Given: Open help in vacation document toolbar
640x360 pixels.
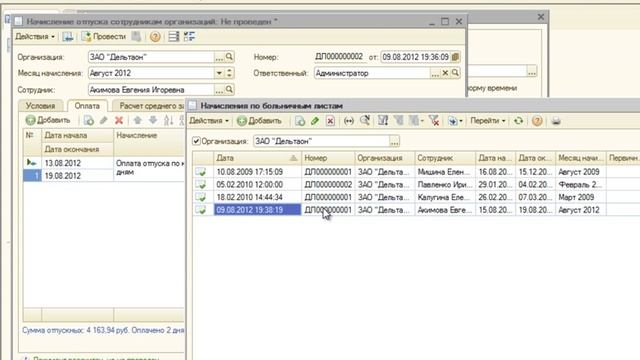Looking at the screenshot, I should (x=155, y=37).
